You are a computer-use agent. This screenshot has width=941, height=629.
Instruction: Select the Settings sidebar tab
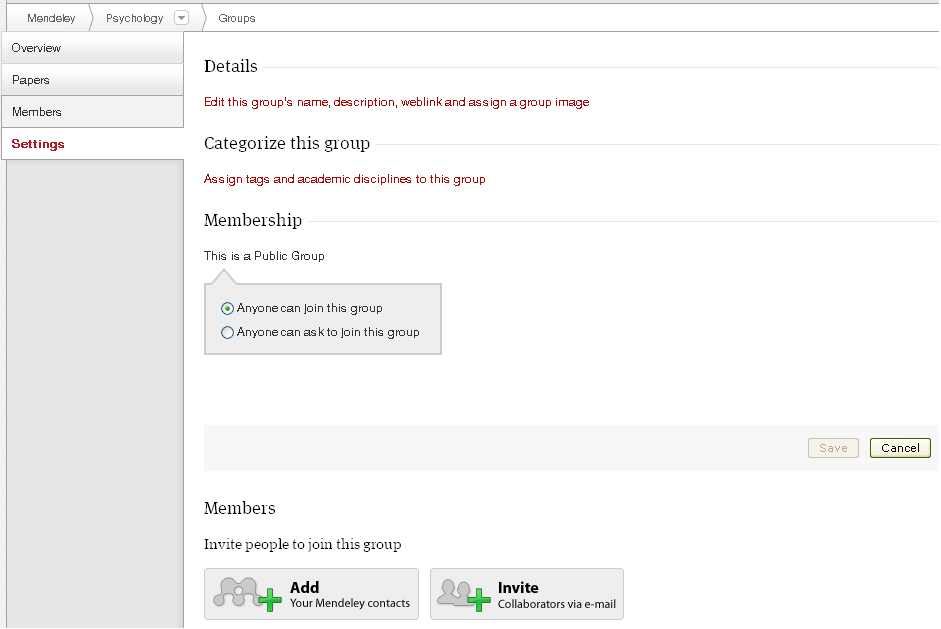pyautogui.click(x=92, y=144)
